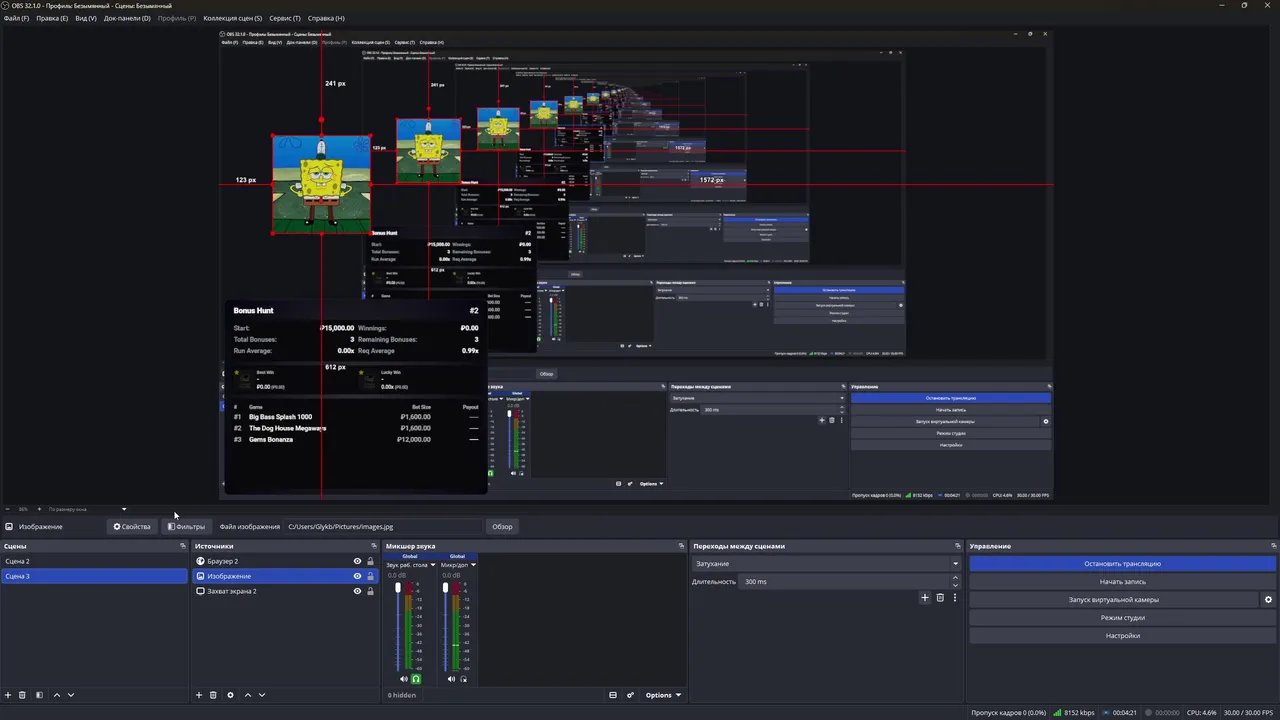The height and width of the screenshot is (720, 1280).
Task: Open virtual camera settings gear
Action: pos(1268,600)
